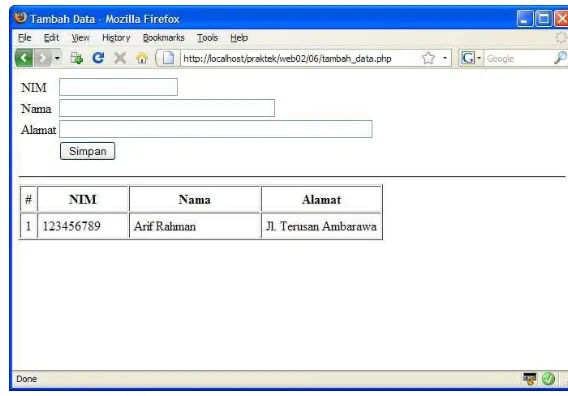
Task: Click the Nama column header
Action: (195, 199)
